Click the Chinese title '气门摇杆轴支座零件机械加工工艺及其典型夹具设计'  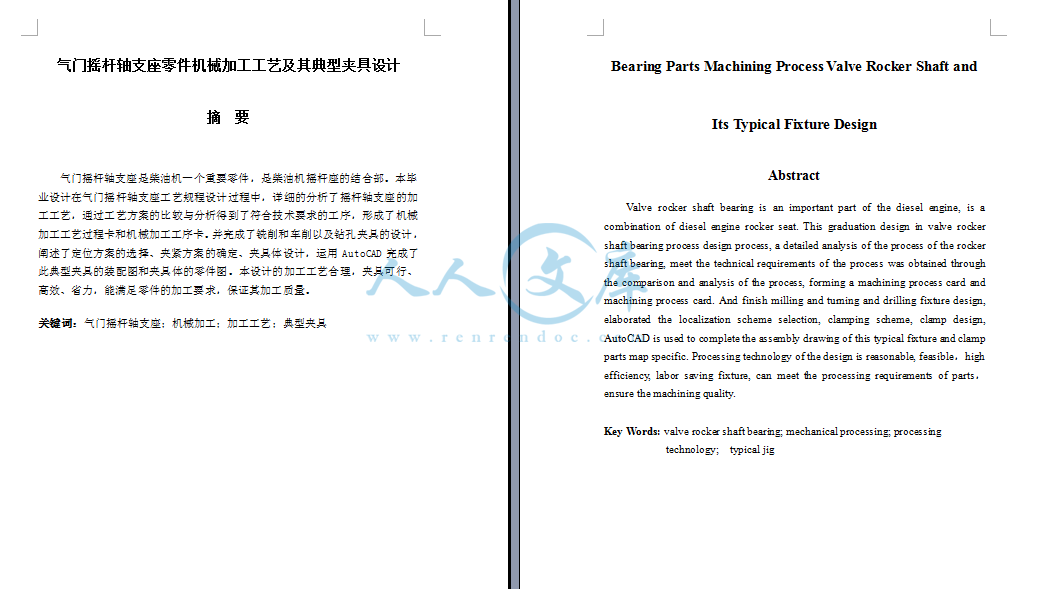228,66
